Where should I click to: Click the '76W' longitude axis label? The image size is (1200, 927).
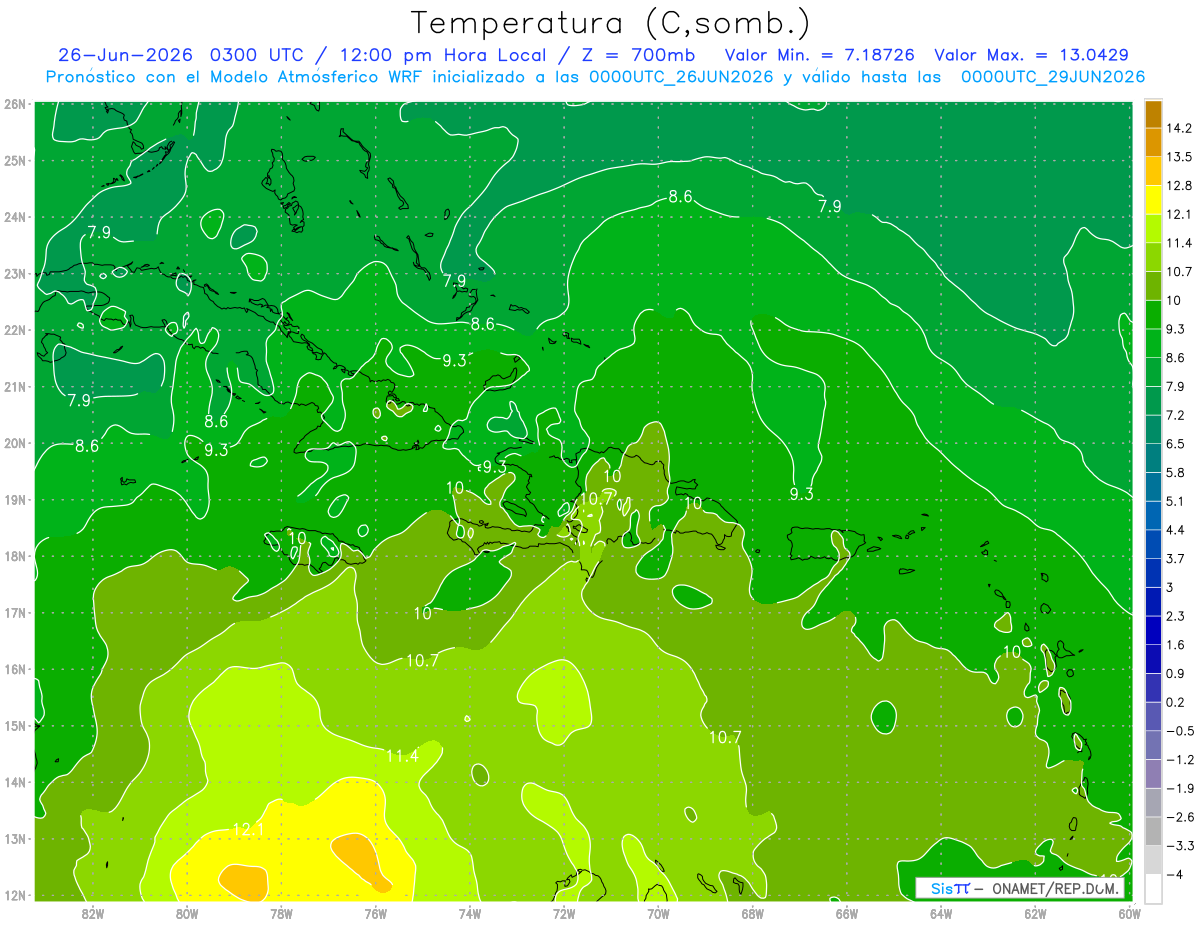click(375, 913)
